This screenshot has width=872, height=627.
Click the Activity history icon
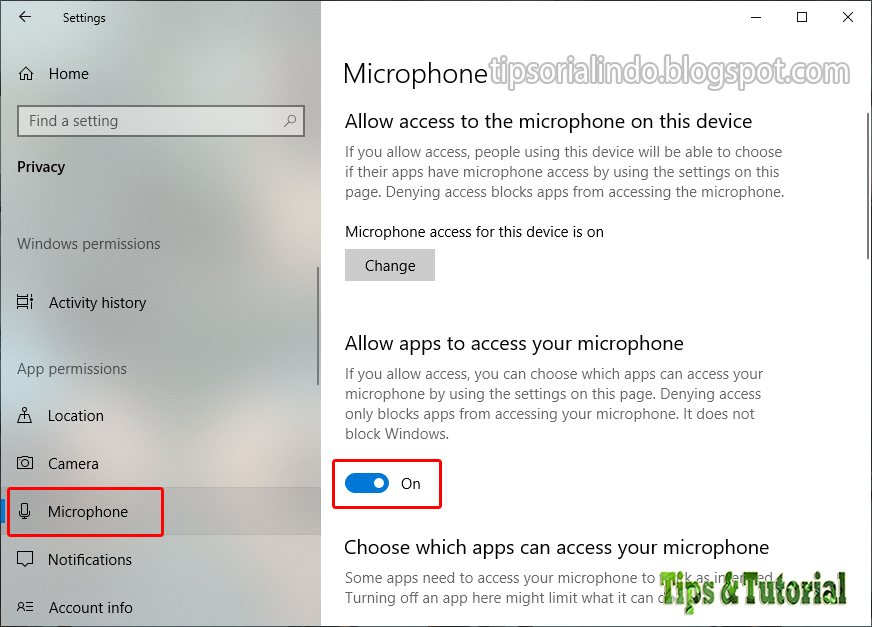click(x=25, y=302)
